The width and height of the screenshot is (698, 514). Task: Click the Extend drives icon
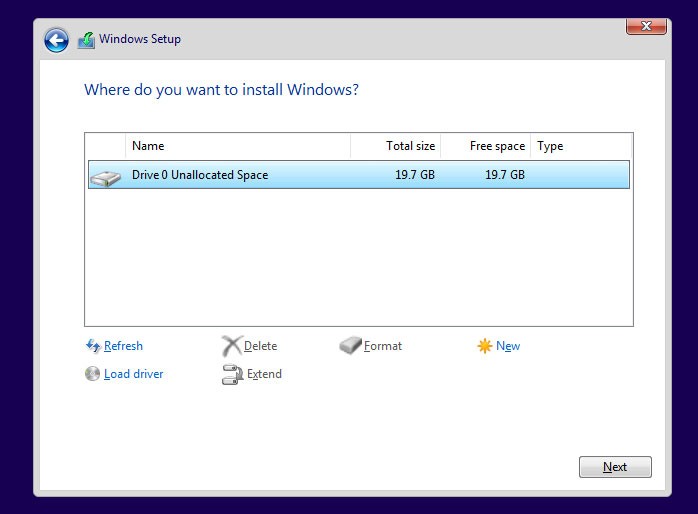pyautogui.click(x=232, y=374)
